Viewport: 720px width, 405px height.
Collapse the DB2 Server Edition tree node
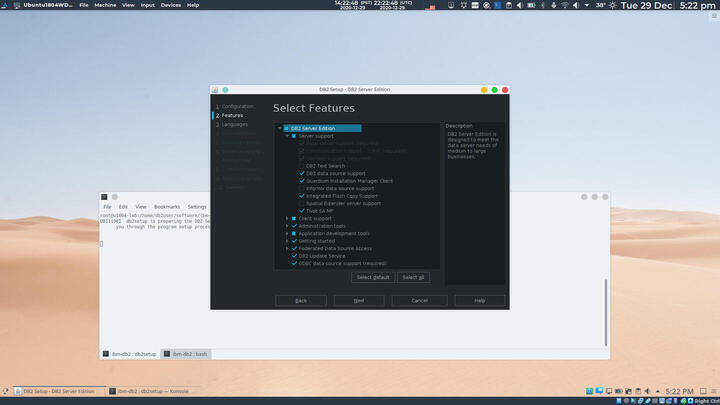[x=280, y=129]
